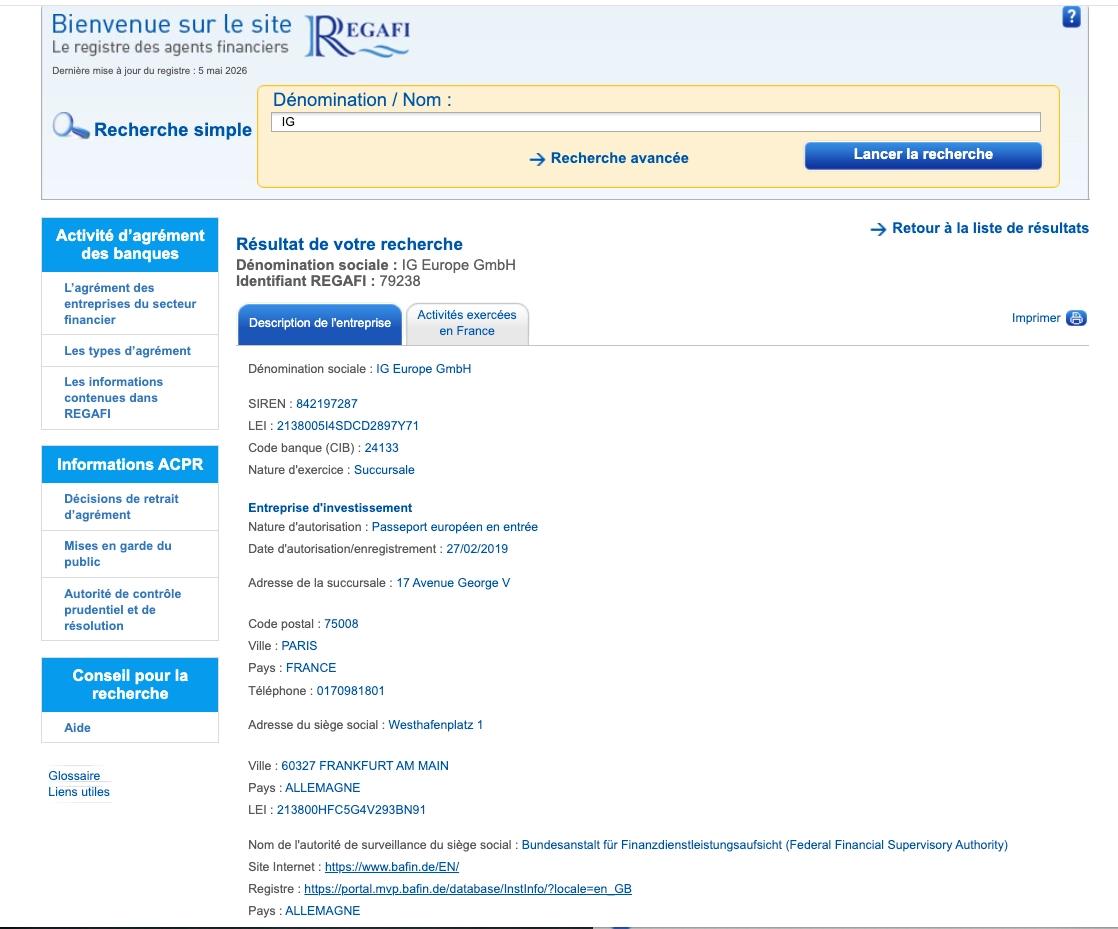
Task: Click Code banque value 24133
Action: (381, 448)
